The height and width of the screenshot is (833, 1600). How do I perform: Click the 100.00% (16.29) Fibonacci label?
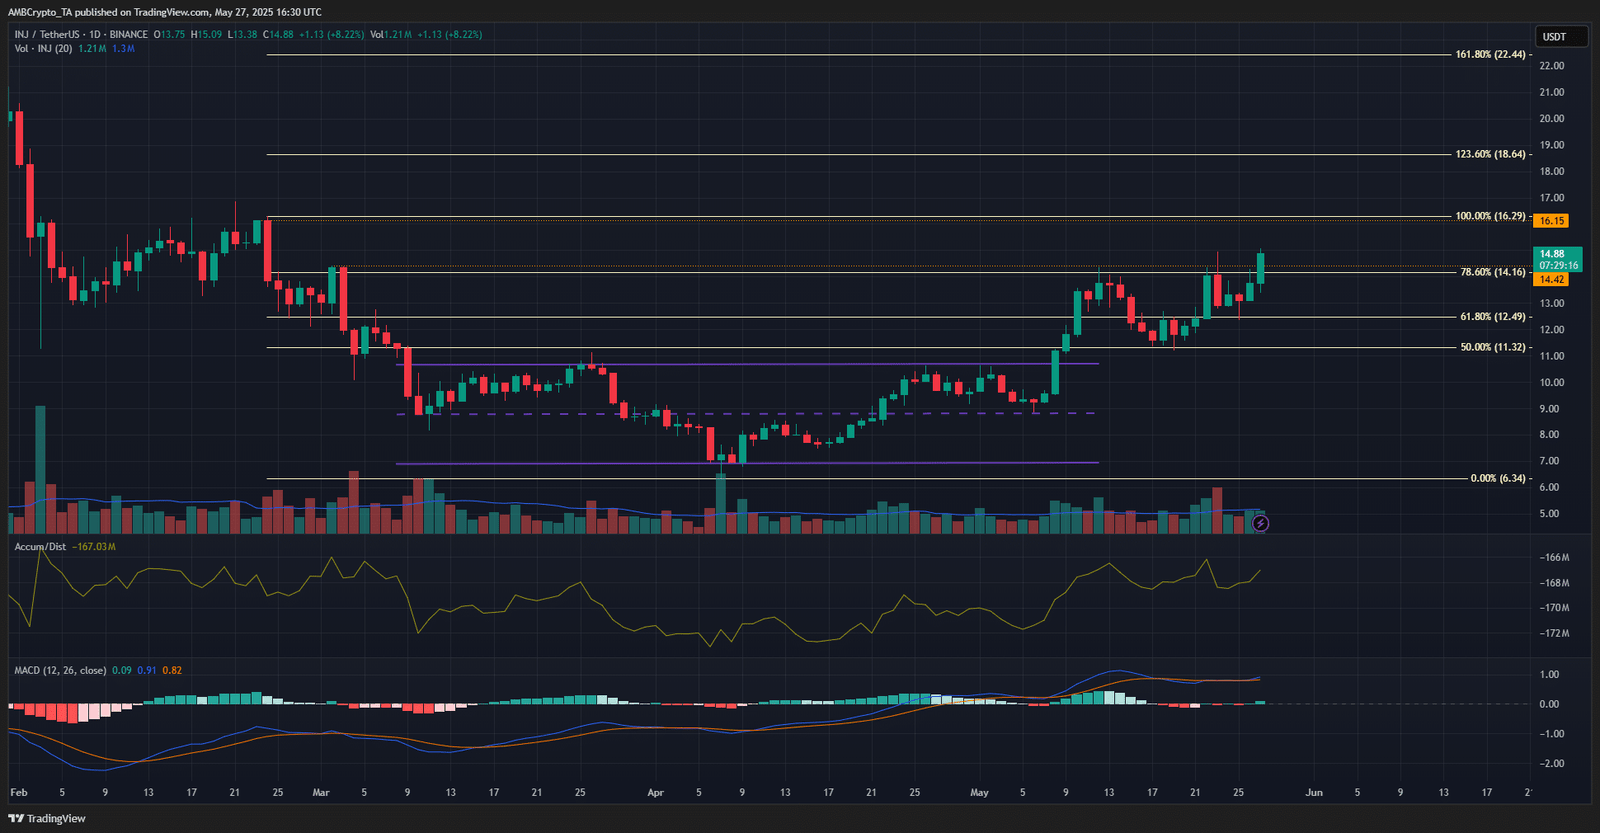[x=1490, y=216]
